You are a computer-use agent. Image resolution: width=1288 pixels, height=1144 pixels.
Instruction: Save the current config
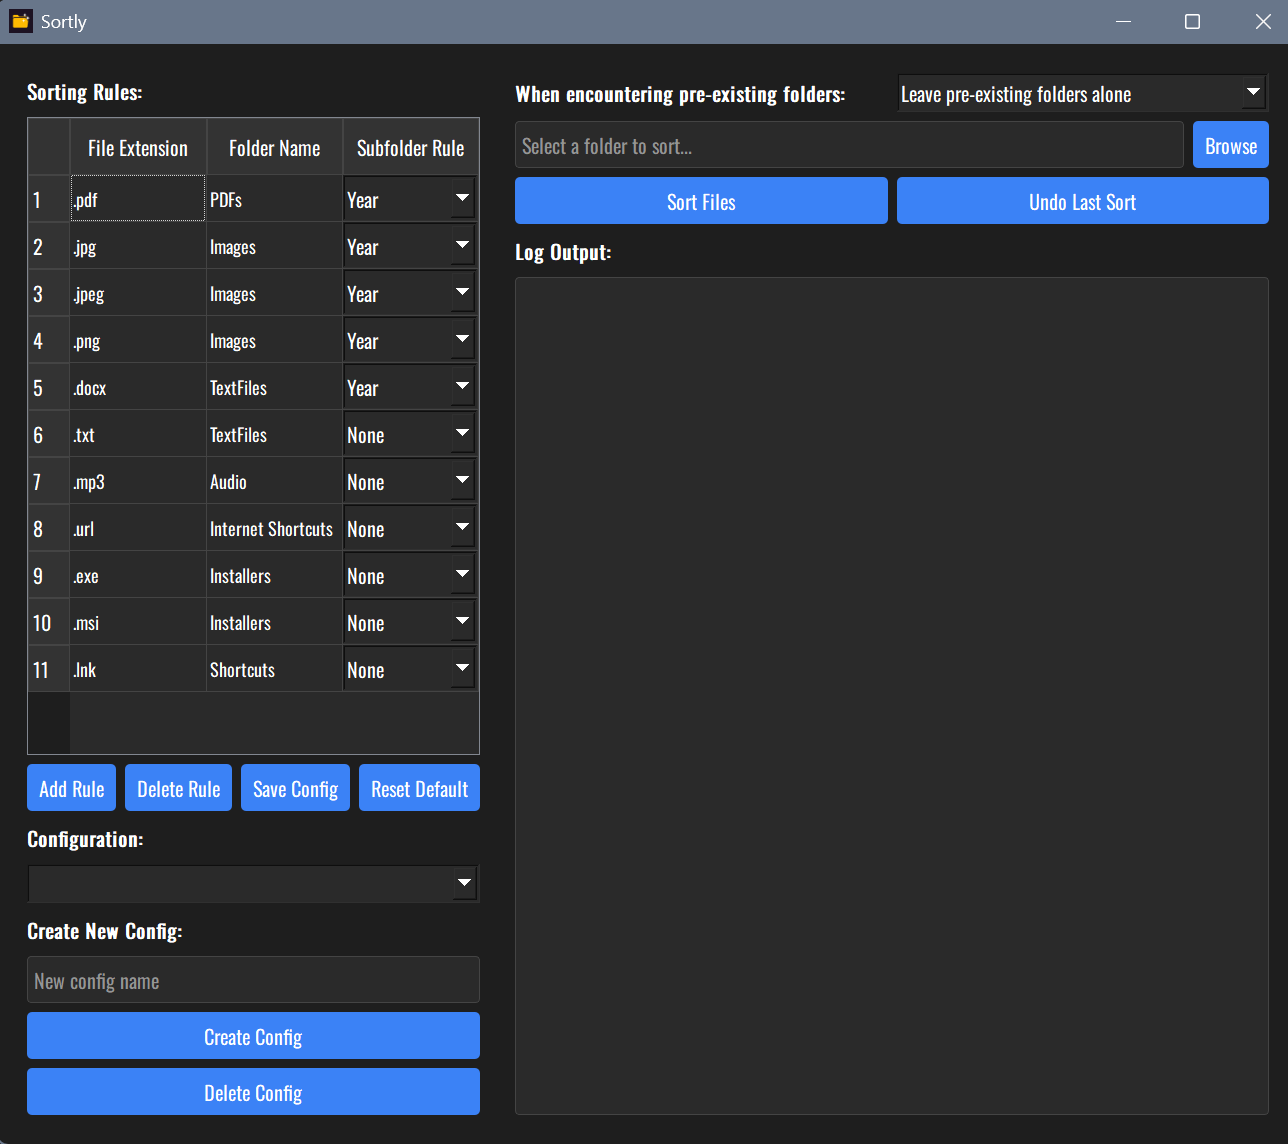click(295, 788)
